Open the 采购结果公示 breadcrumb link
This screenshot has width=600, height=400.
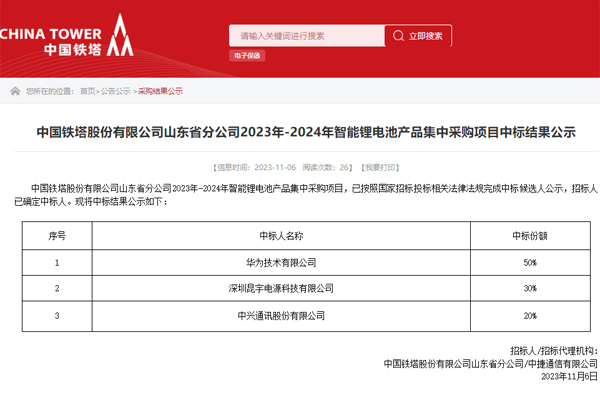160,90
